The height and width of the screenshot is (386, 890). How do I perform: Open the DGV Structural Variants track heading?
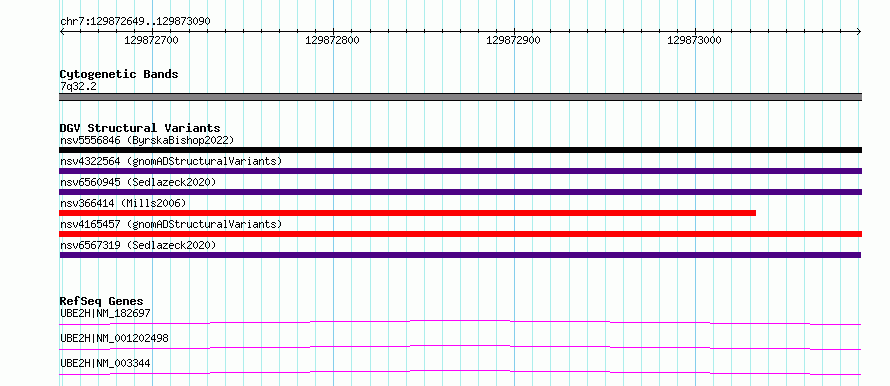[x=140, y=128]
